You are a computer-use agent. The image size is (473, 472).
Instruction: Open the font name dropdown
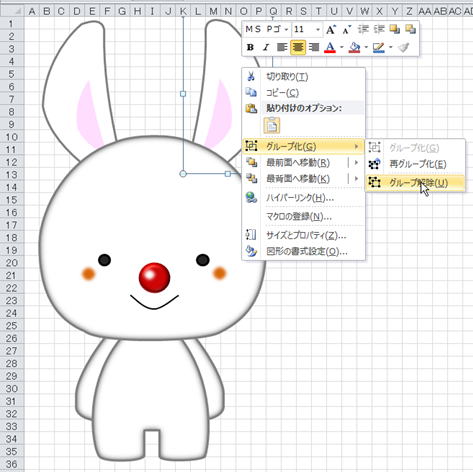coord(267,30)
